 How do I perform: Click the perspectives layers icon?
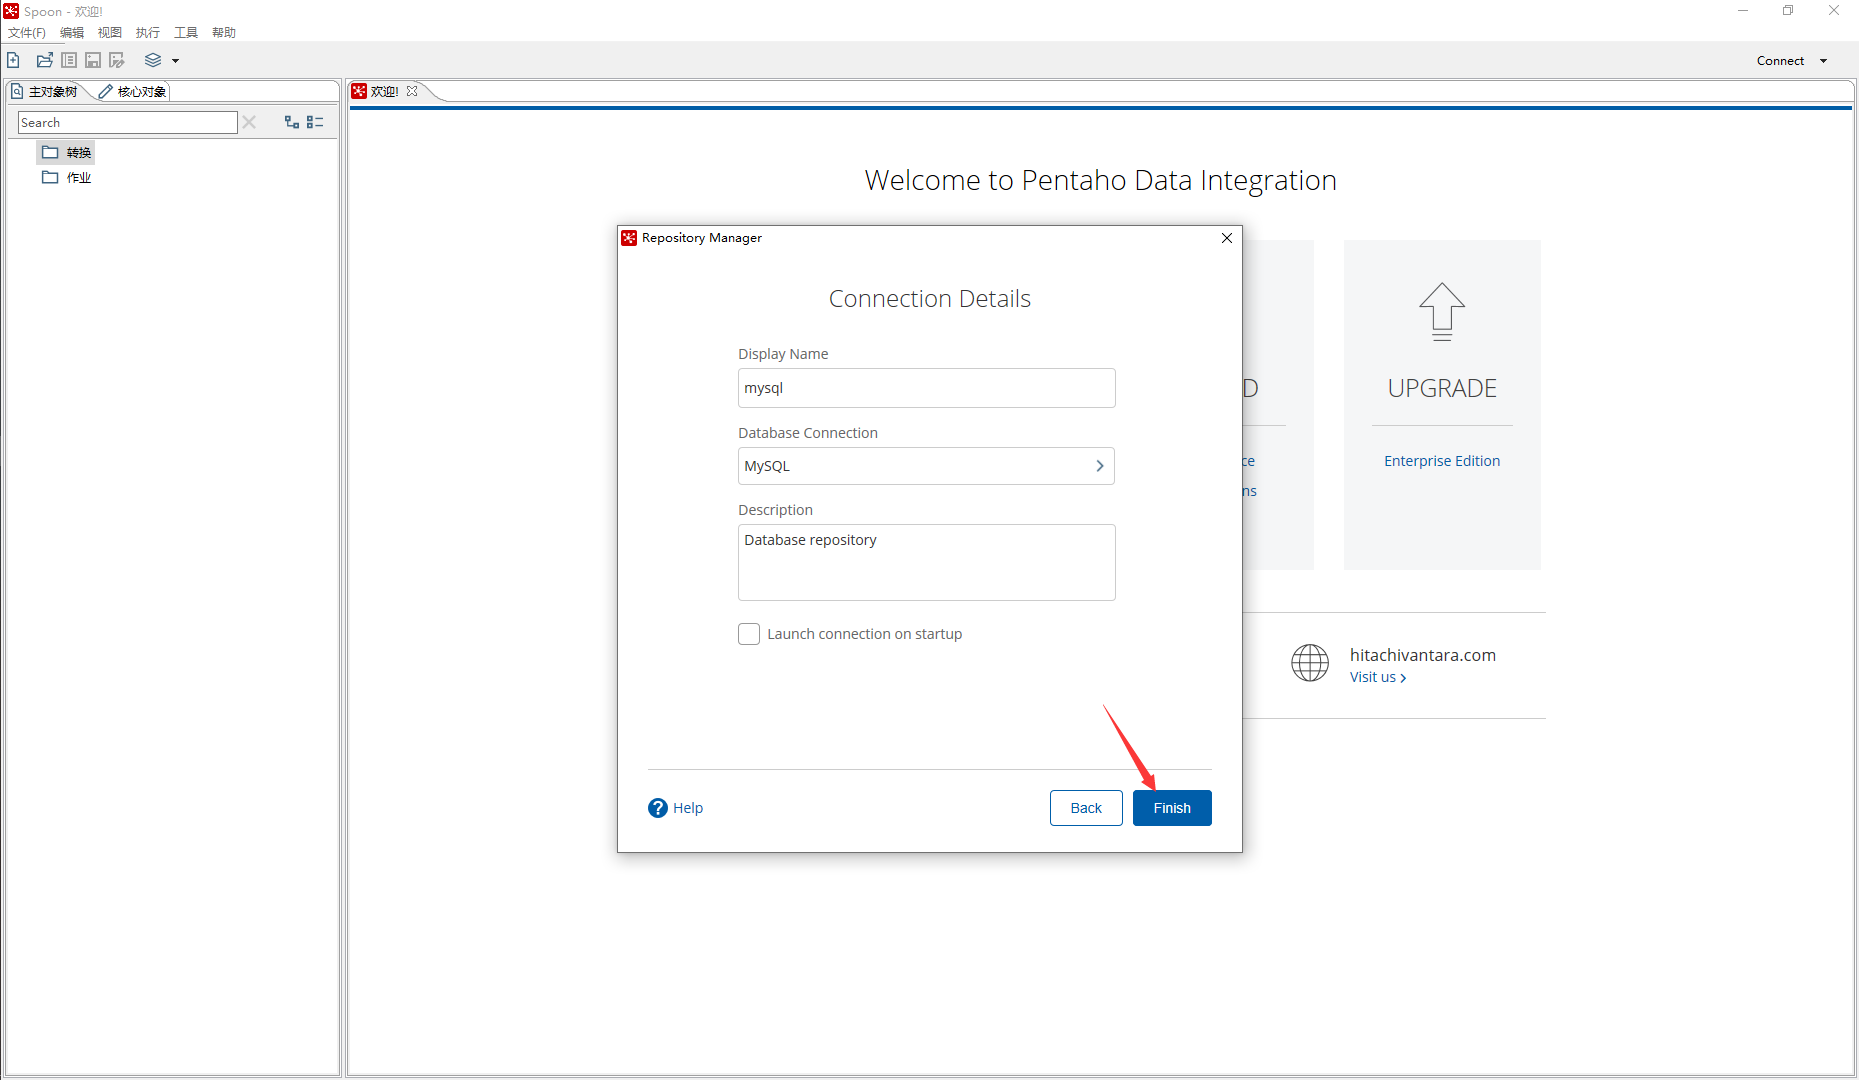pos(153,60)
